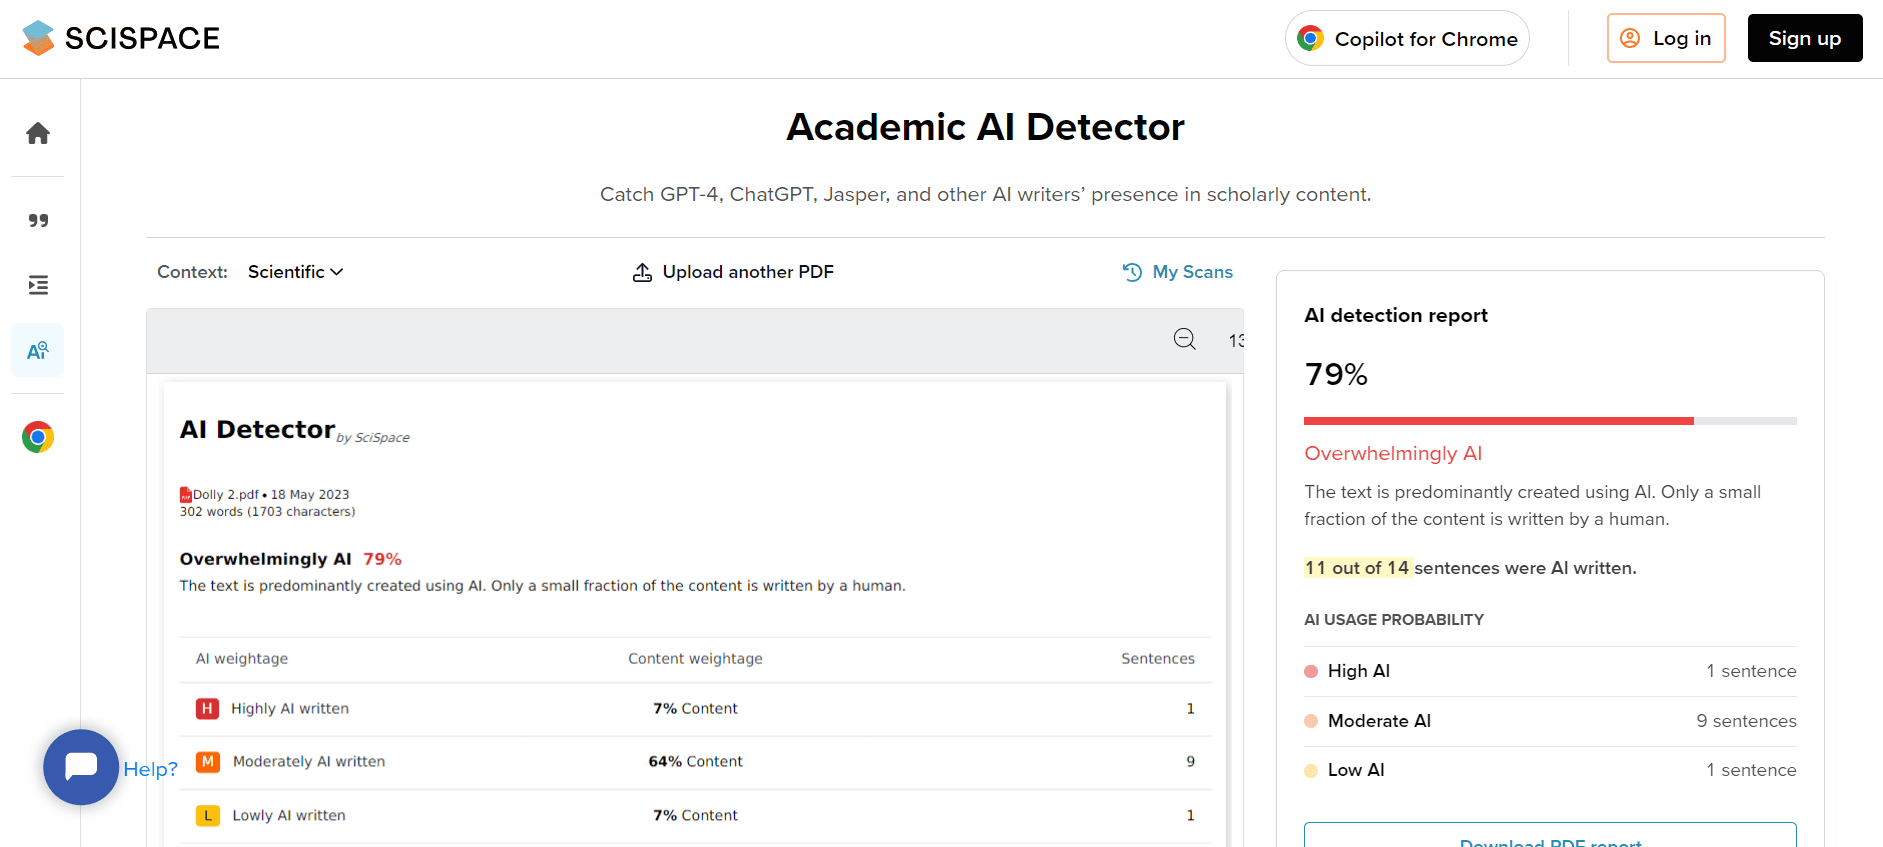The height and width of the screenshot is (847, 1883).
Task: Click the orange M Moderately AI badge
Action: pyautogui.click(x=207, y=762)
